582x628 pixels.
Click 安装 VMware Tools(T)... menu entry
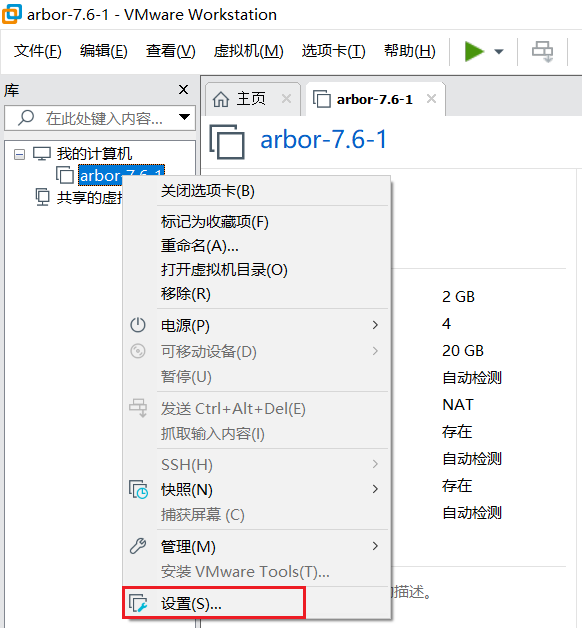[x=257, y=572]
